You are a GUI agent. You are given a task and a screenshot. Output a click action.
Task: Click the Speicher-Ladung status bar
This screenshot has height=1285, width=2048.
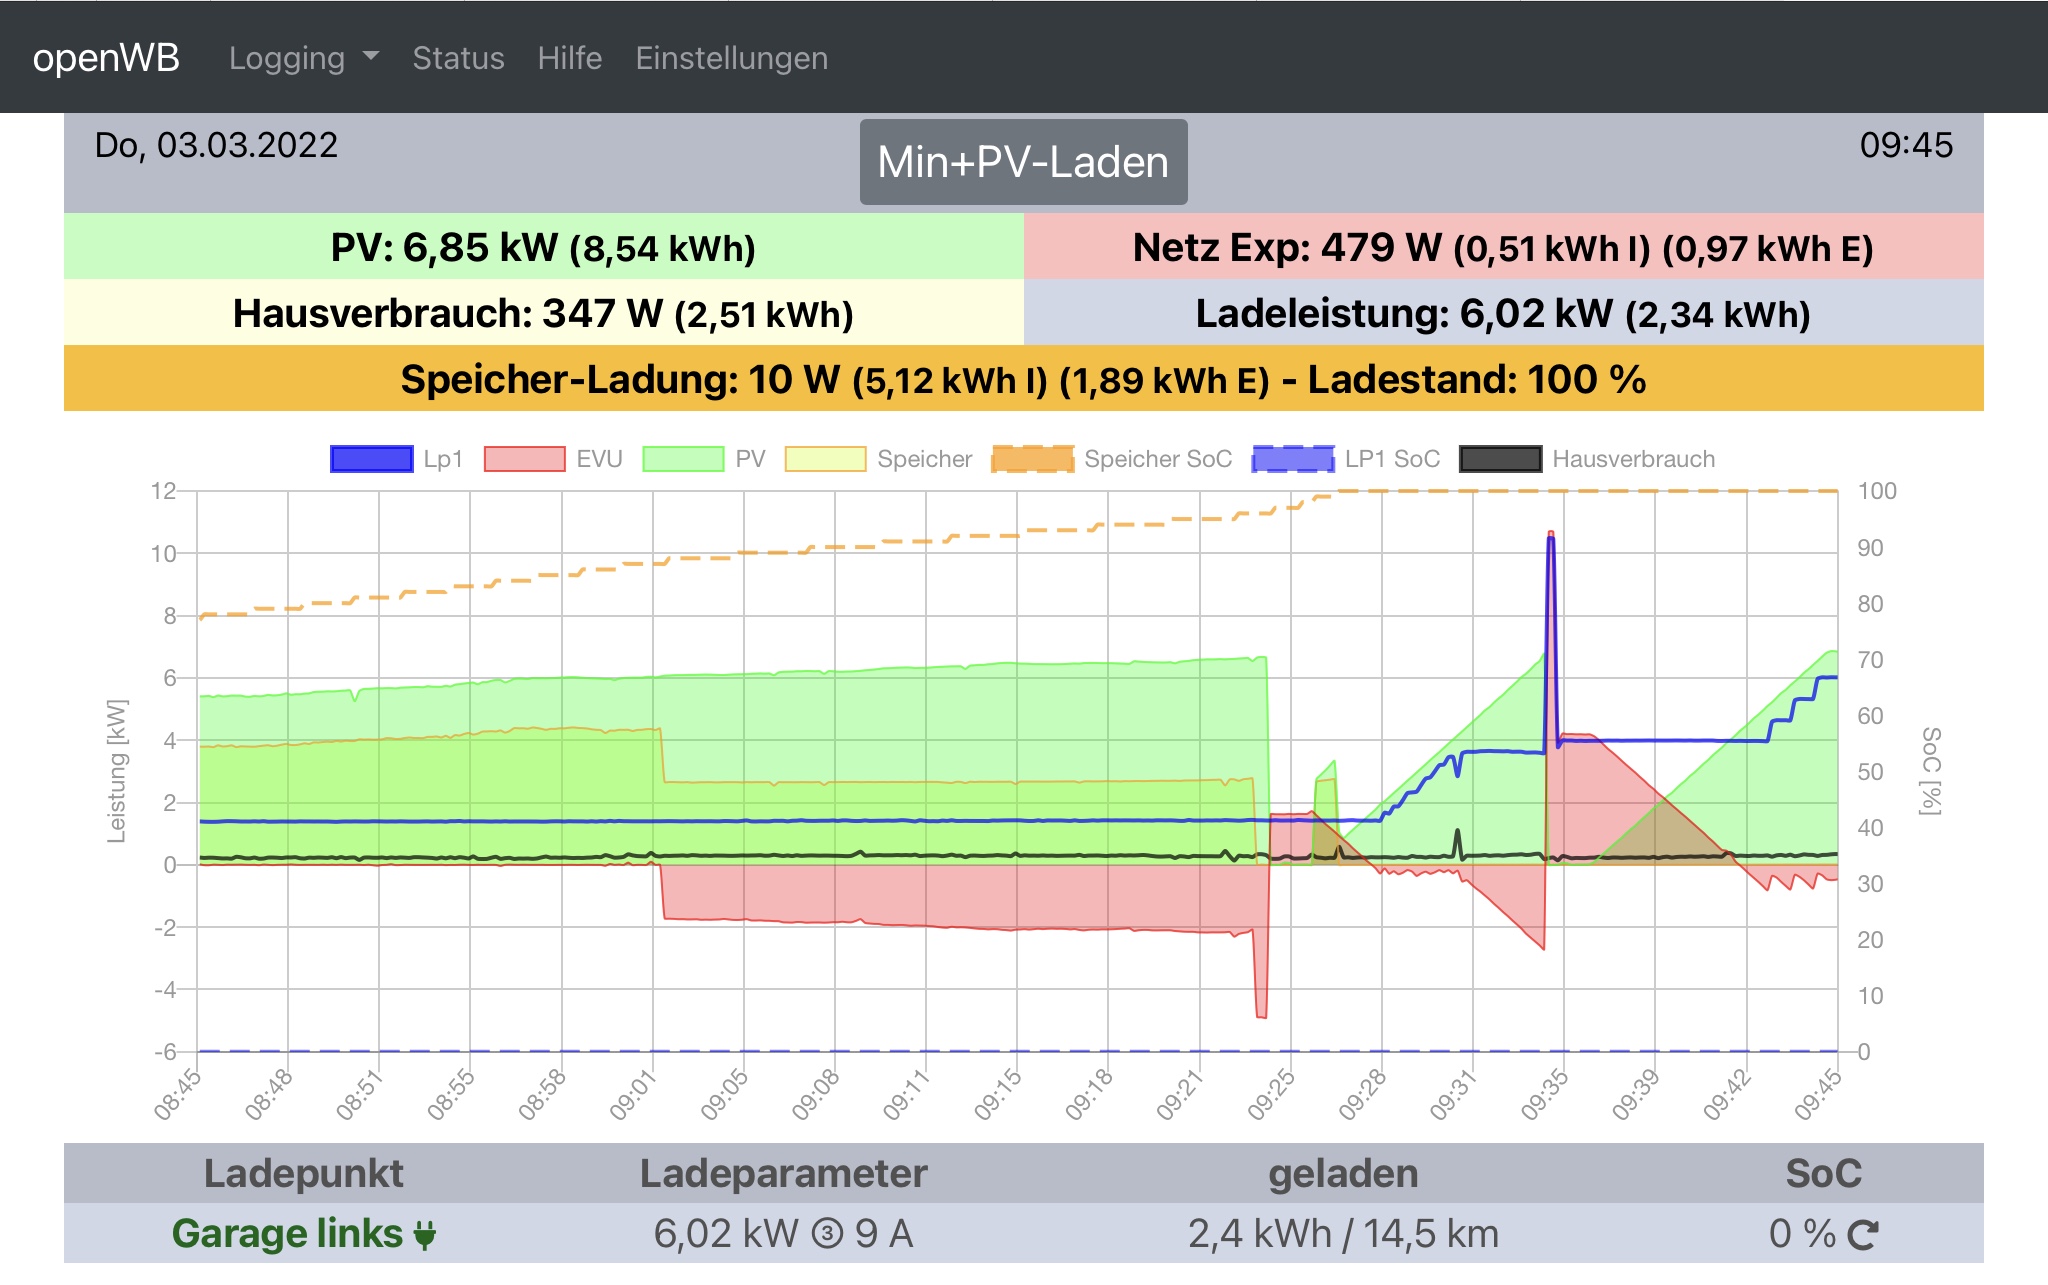pyautogui.click(x=1023, y=379)
